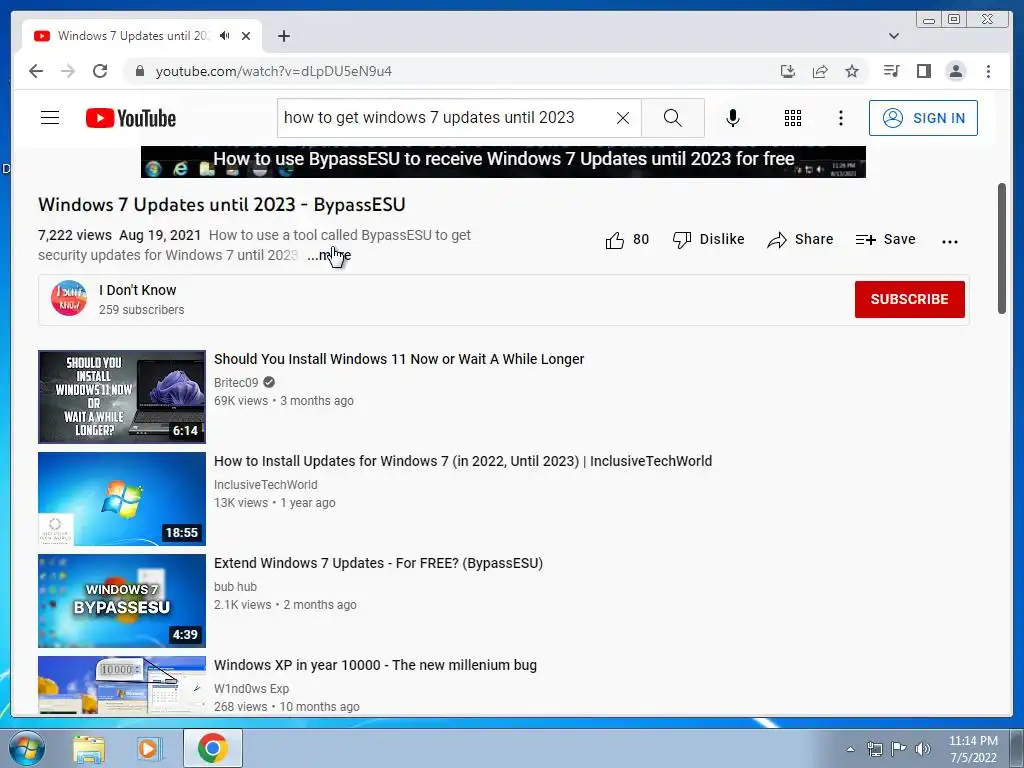Click the video player area at top
The width and height of the screenshot is (1024, 768).
504,162
